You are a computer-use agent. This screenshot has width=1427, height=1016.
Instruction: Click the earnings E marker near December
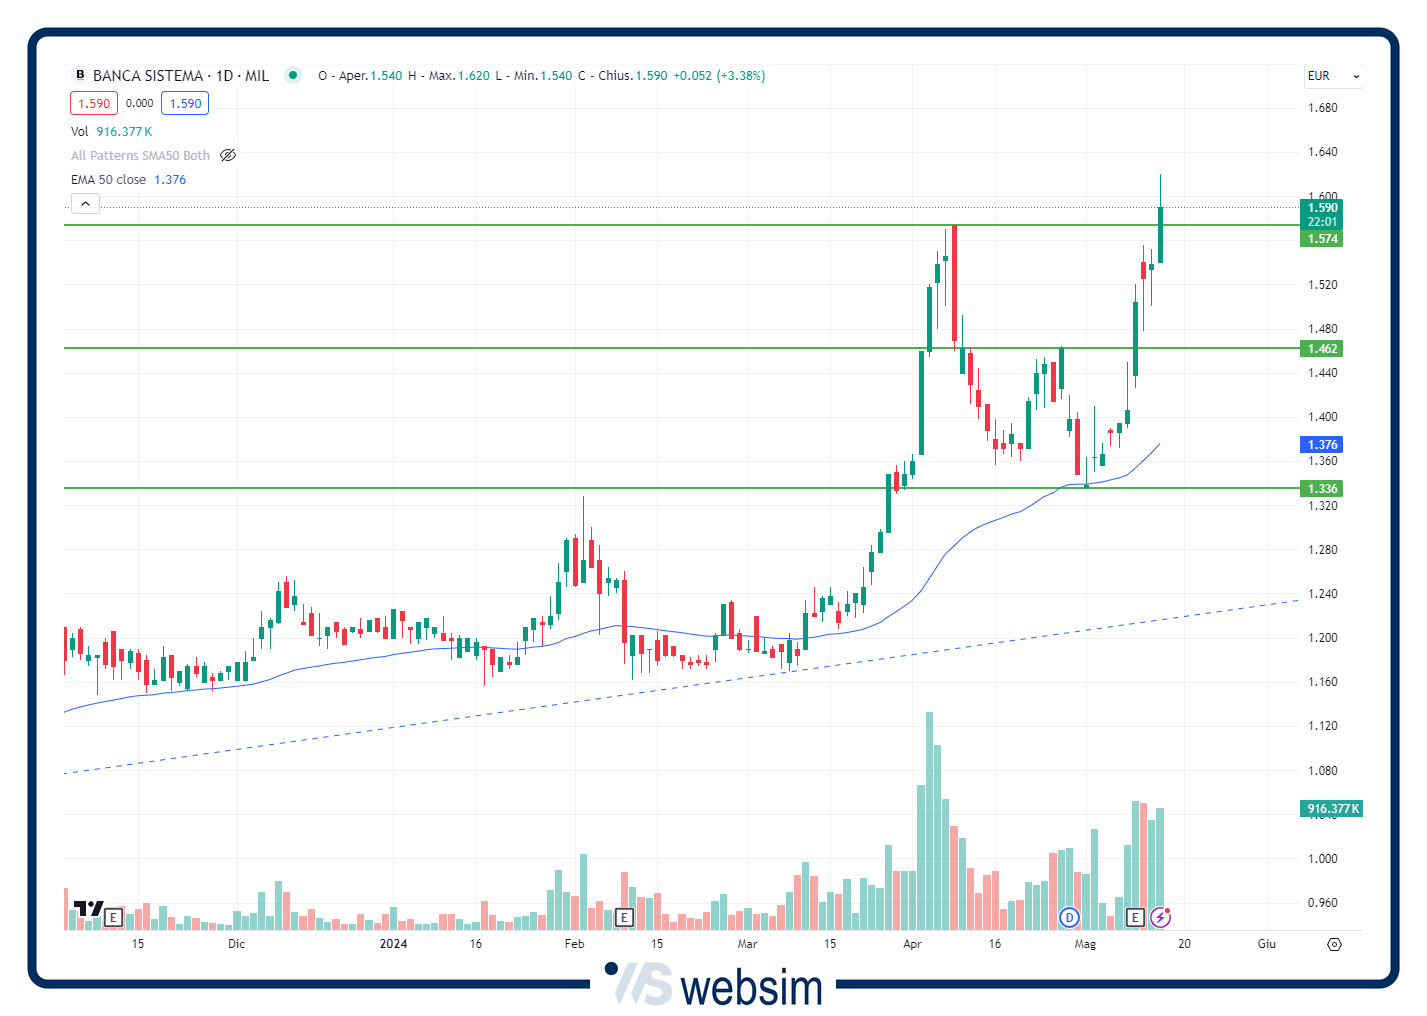(x=113, y=917)
